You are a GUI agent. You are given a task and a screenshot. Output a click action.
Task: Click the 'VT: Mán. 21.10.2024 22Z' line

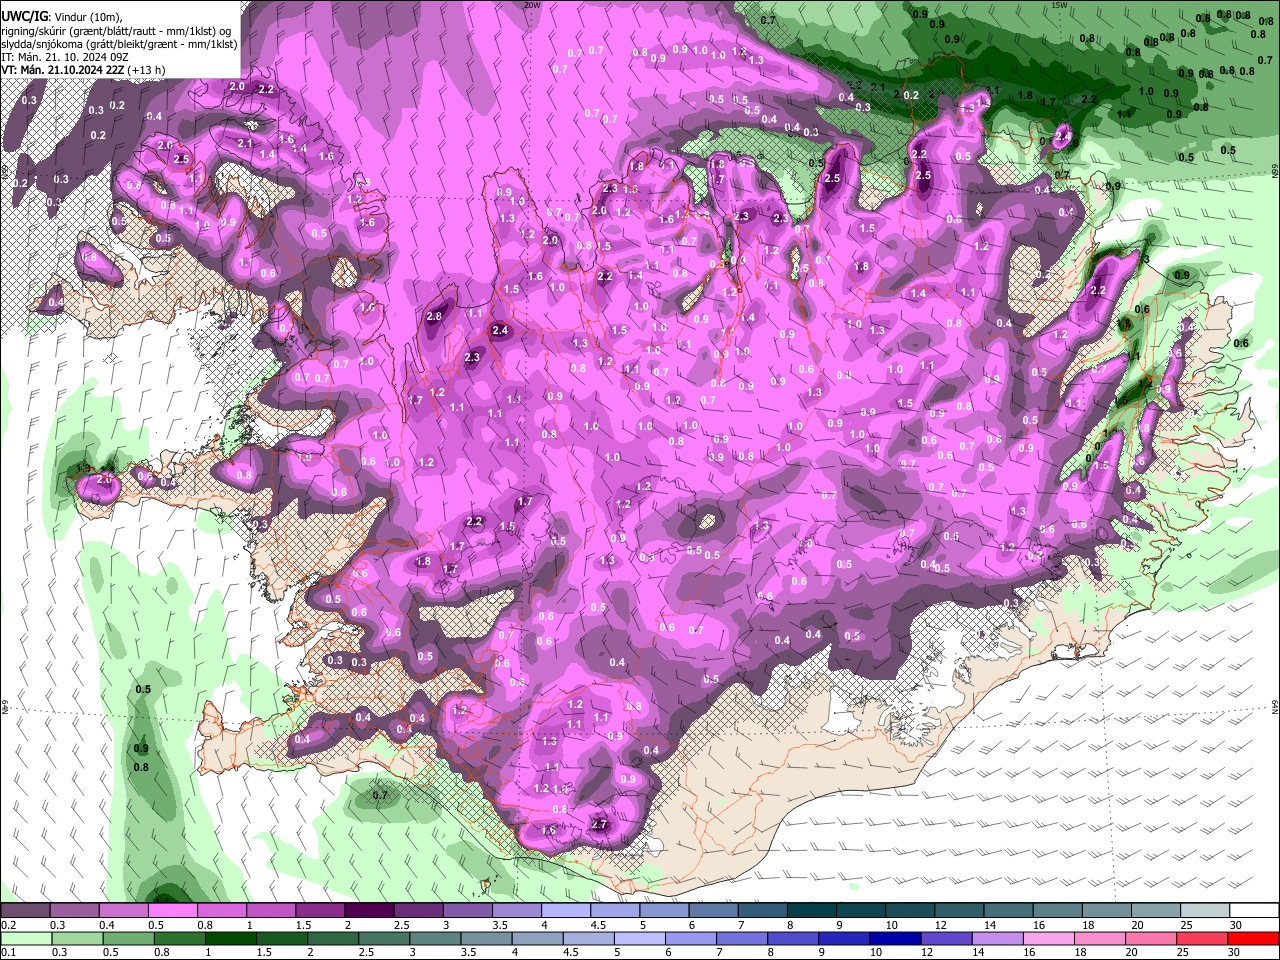62,70
